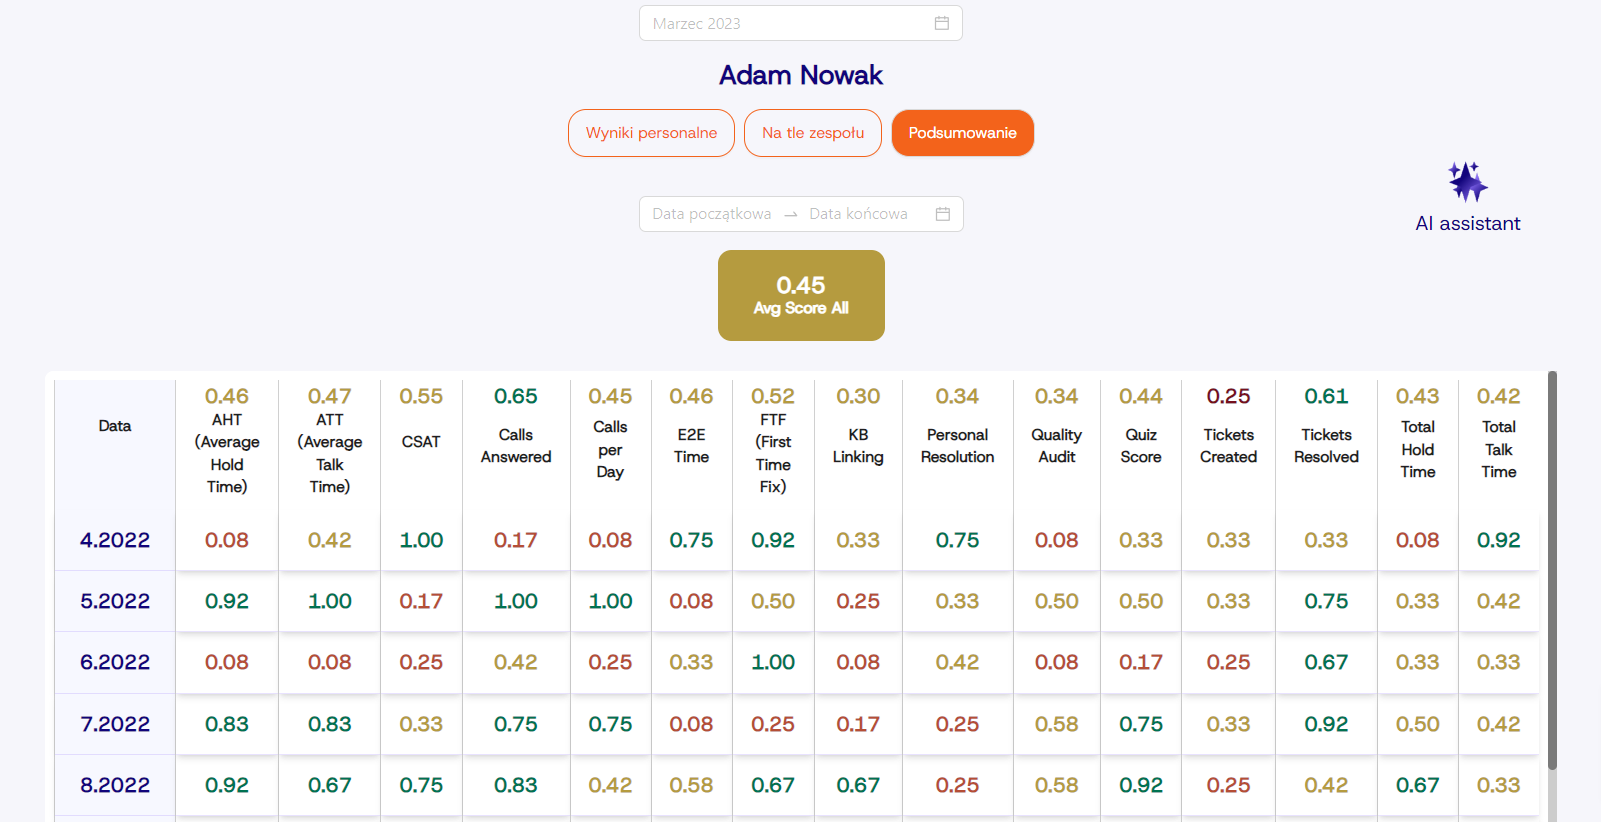Click calendar icon in date range picker
This screenshot has height=822, width=1601.
(x=942, y=214)
